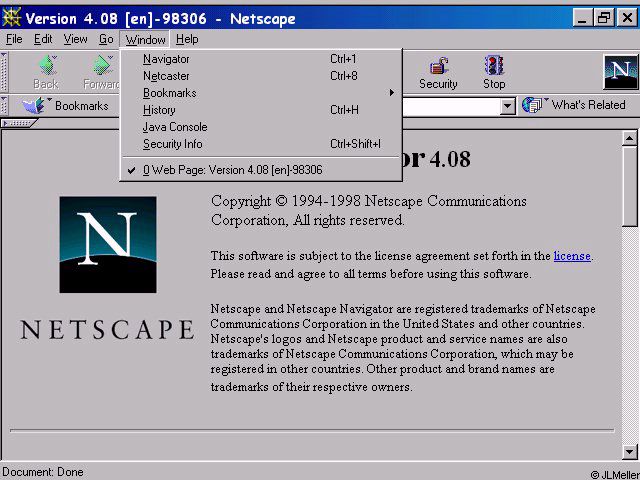The width and height of the screenshot is (640, 480).
Task: Click the location text field
Action: [451, 106]
